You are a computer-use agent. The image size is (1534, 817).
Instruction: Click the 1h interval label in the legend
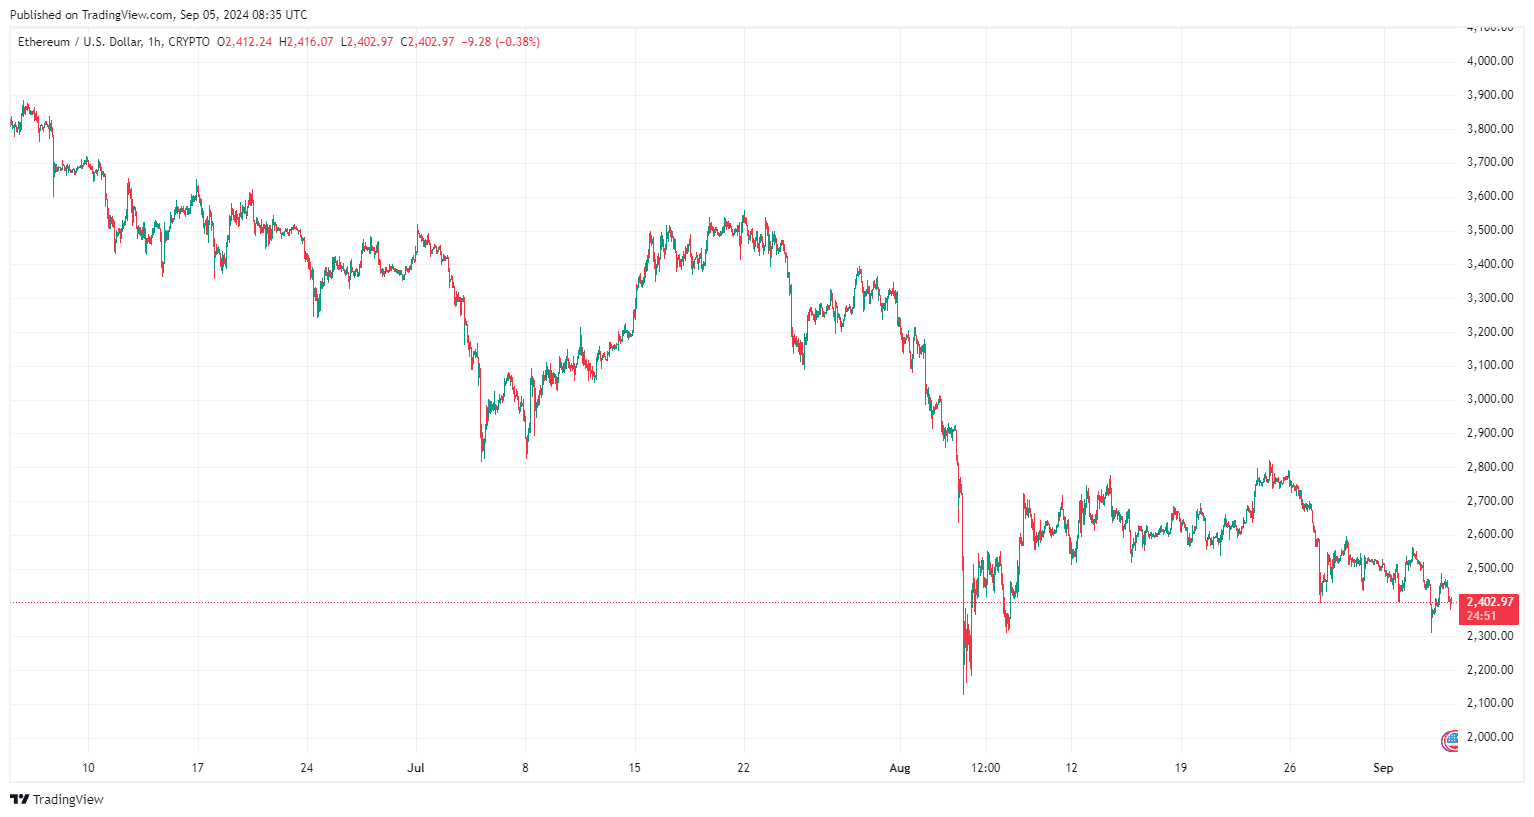coord(154,42)
